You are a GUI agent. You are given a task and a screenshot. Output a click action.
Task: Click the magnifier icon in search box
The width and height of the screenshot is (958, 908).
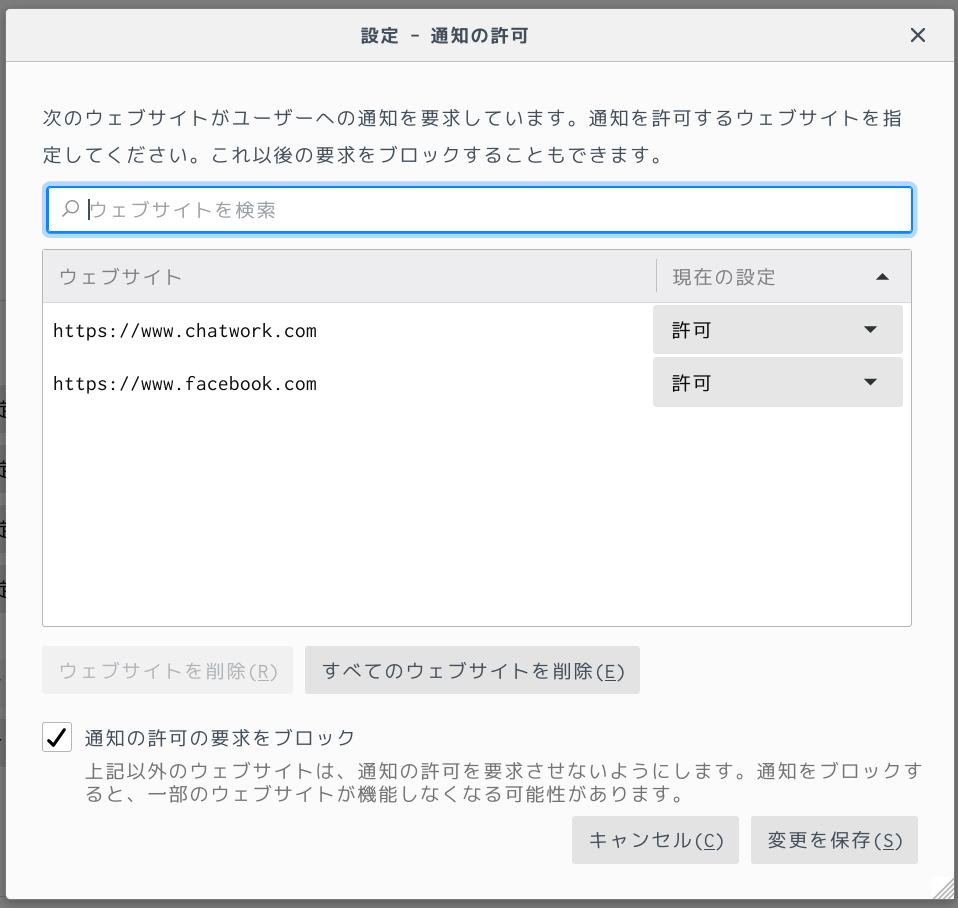(70, 209)
